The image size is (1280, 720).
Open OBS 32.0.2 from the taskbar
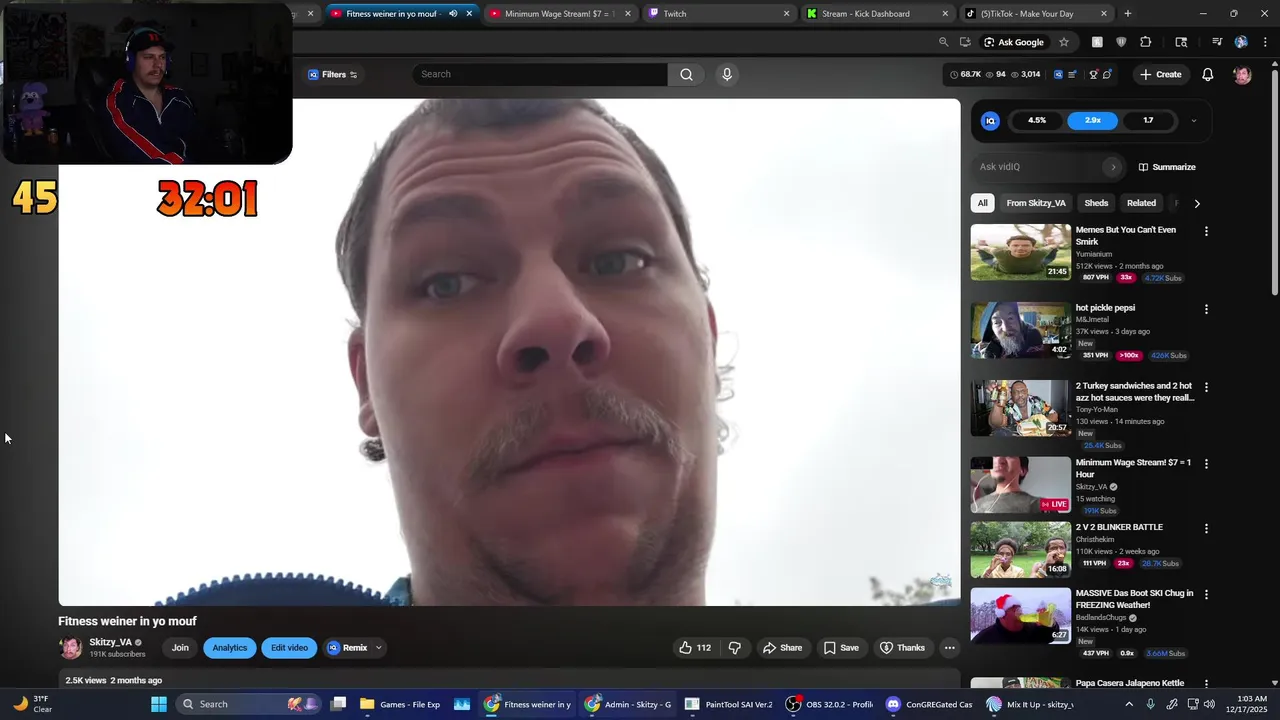[830, 704]
